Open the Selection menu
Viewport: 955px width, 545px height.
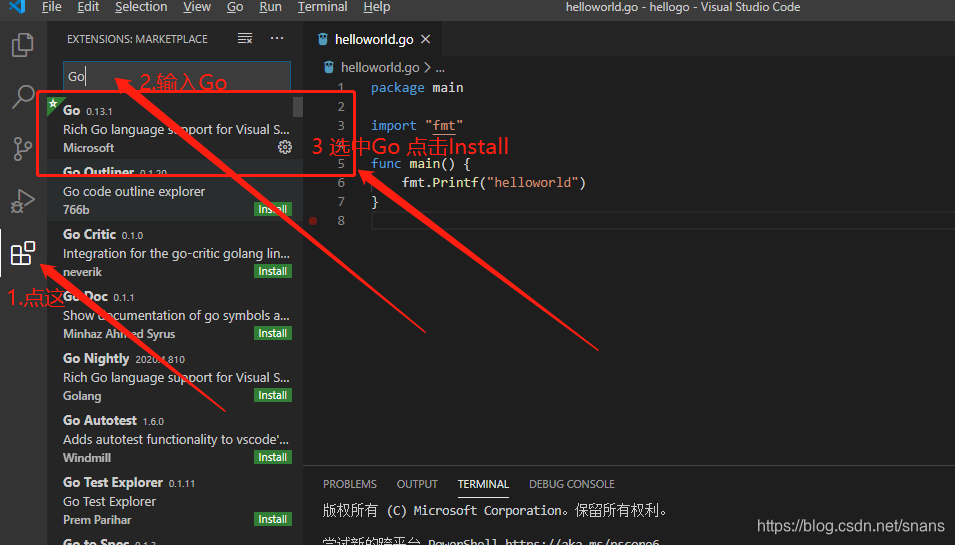point(141,7)
